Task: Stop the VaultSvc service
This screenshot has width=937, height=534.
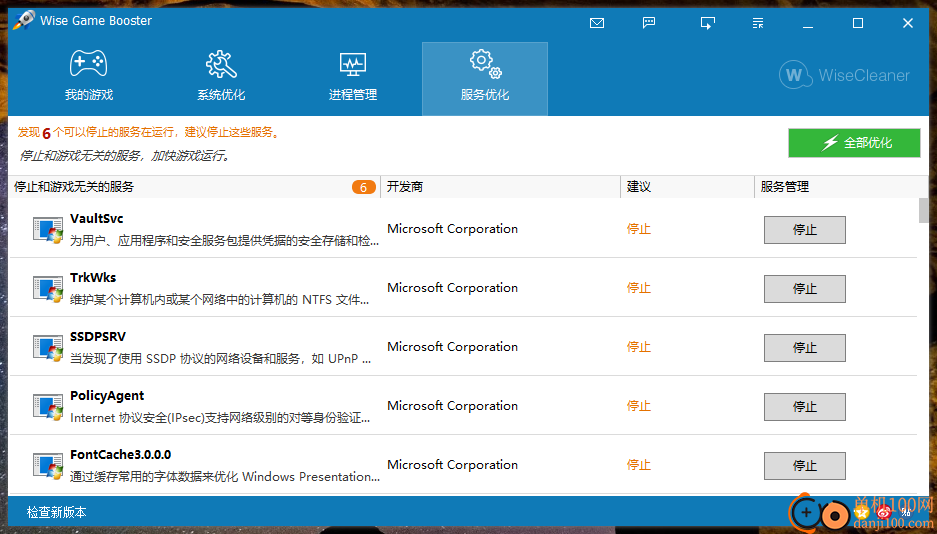Action: 804,230
